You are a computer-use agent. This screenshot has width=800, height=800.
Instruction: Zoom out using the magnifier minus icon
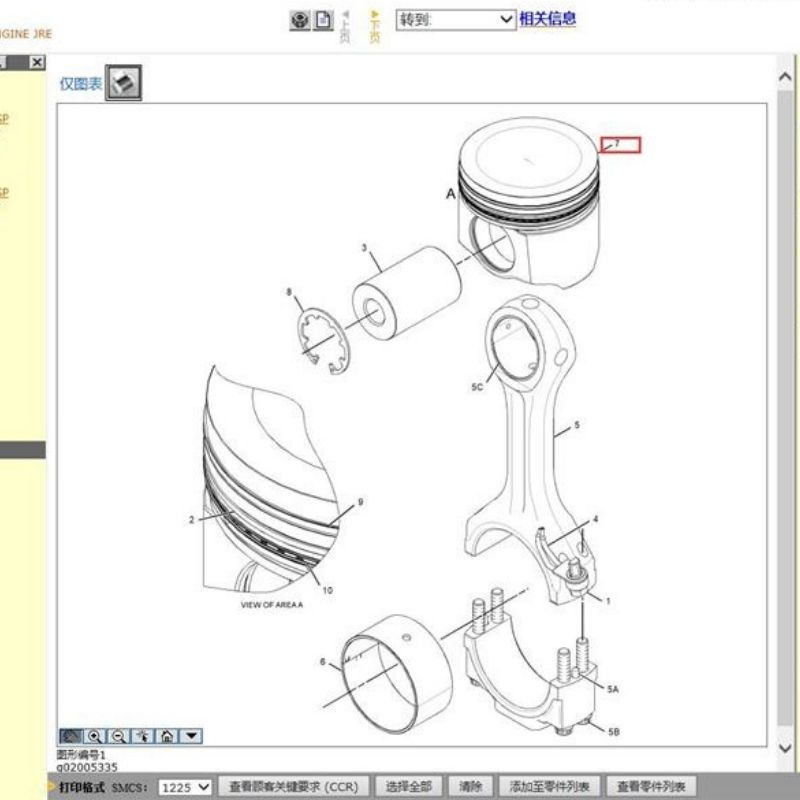[x=118, y=736]
